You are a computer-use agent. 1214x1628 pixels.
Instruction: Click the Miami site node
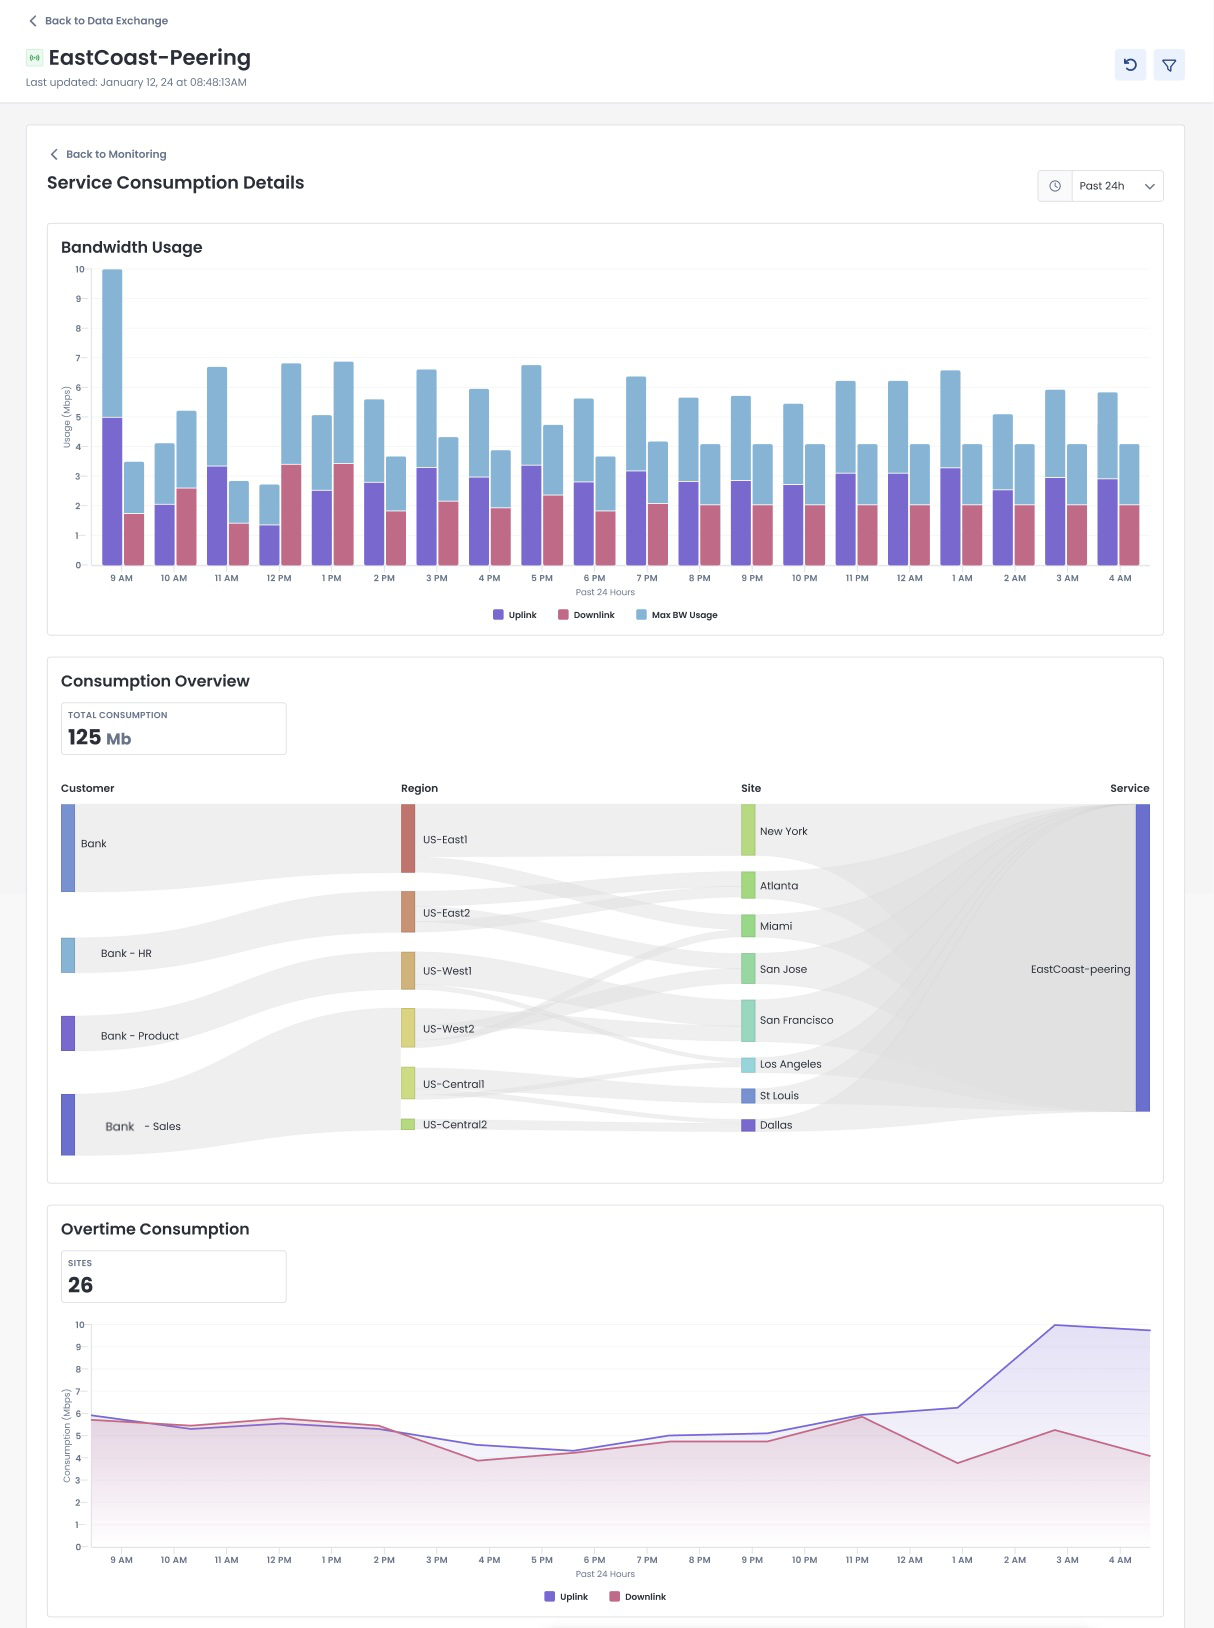pyautogui.click(x=748, y=926)
